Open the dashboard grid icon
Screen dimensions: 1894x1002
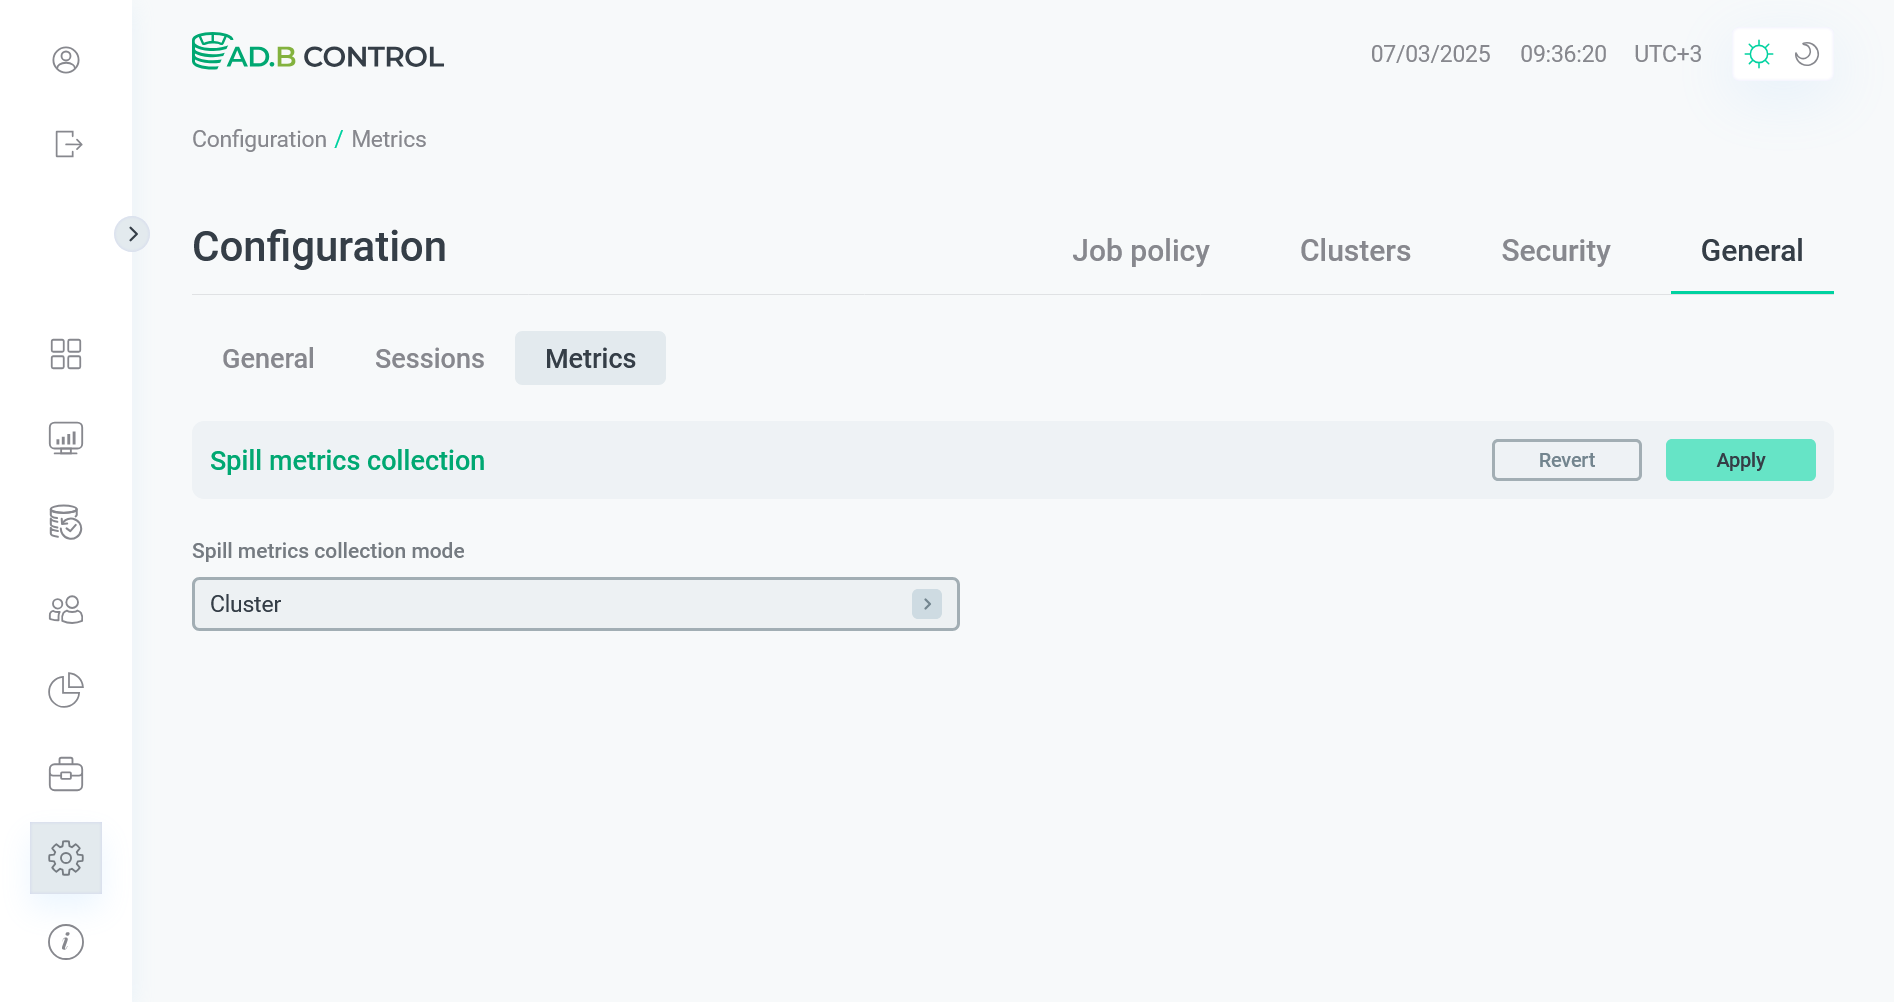point(66,354)
